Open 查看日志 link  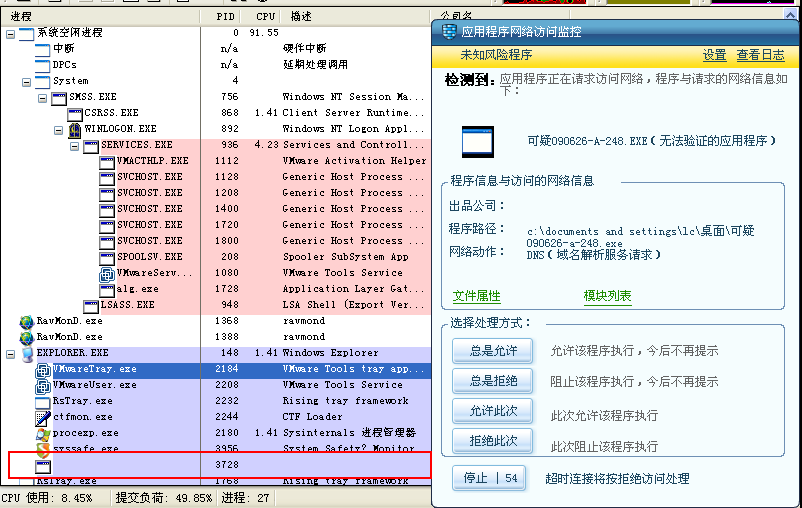point(760,55)
